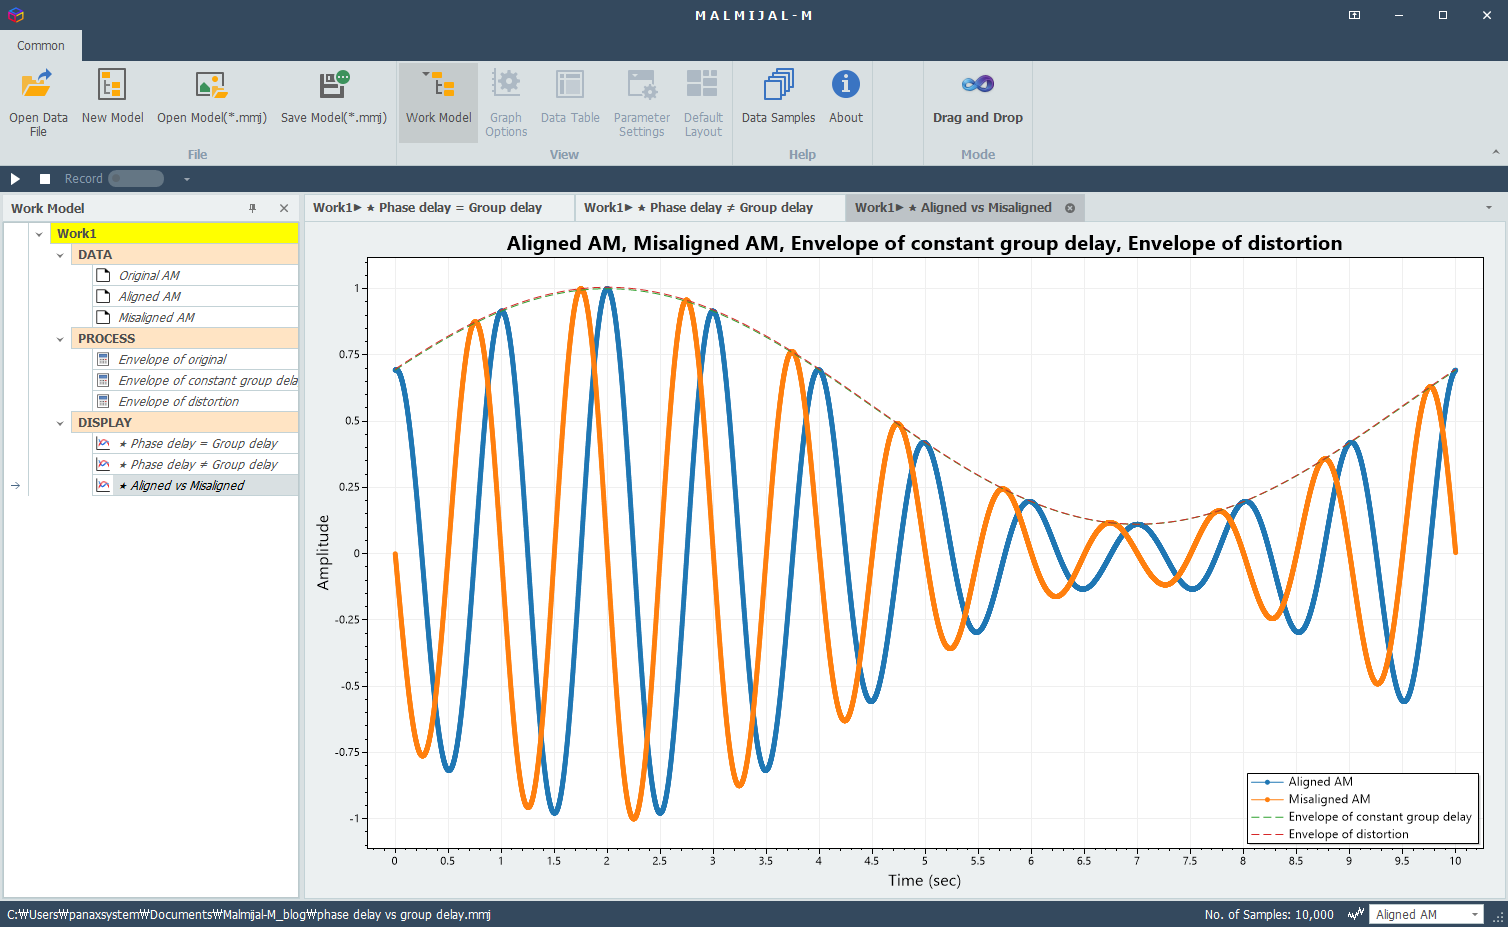The width and height of the screenshot is (1508, 927).
Task: Select Envelope of constant group delay process
Action: (207, 381)
